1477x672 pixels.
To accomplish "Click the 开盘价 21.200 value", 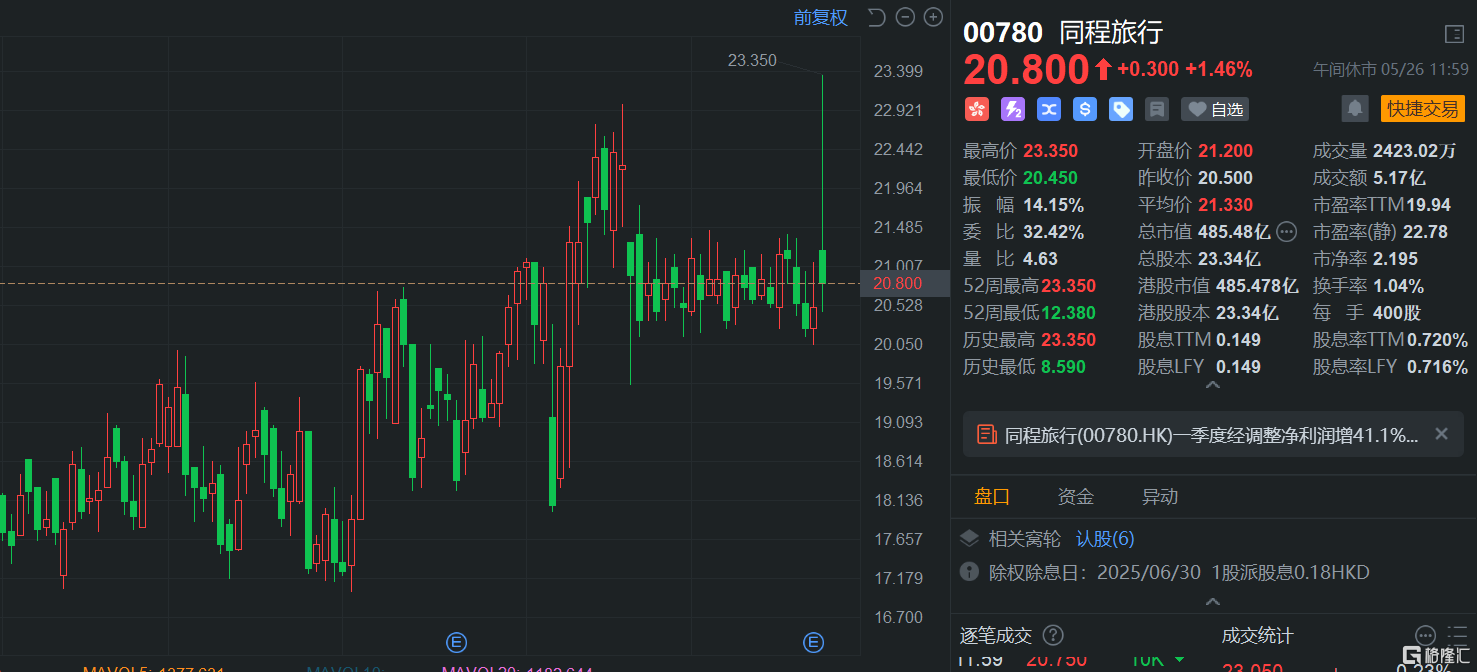I will pos(1225,151).
